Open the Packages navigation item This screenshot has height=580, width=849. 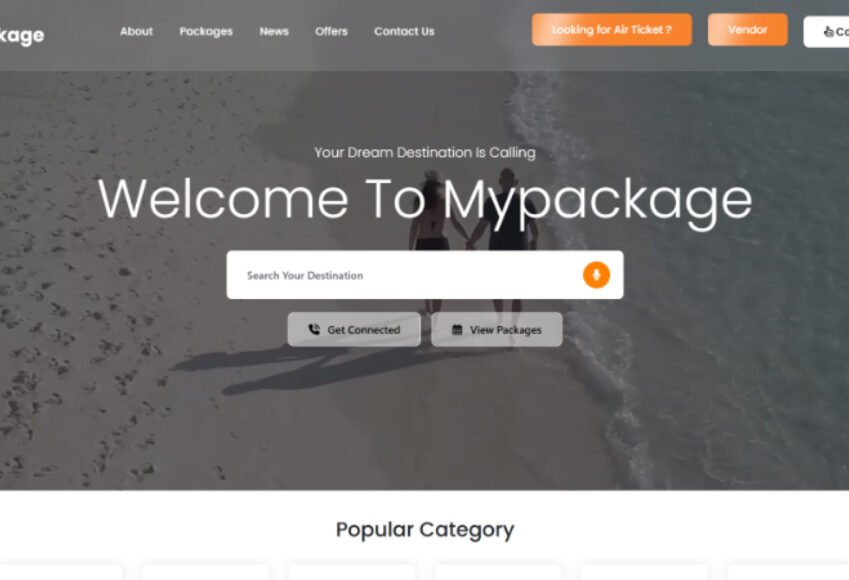pyautogui.click(x=206, y=31)
